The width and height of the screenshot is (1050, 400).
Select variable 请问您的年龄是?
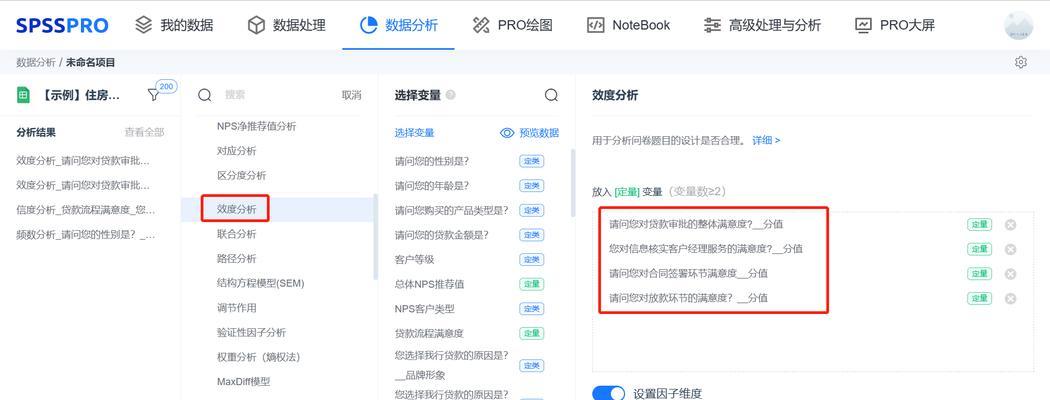(432, 186)
